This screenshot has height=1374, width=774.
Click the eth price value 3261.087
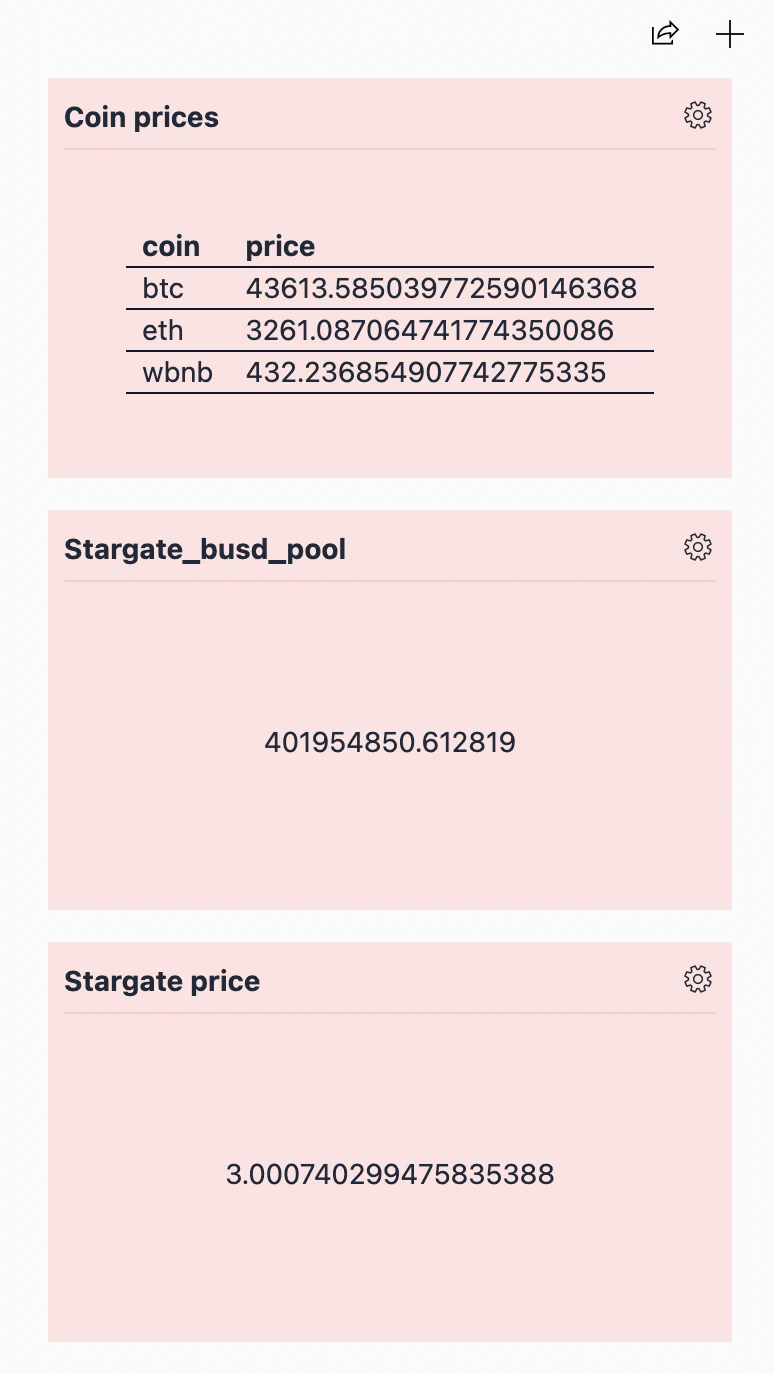click(430, 331)
